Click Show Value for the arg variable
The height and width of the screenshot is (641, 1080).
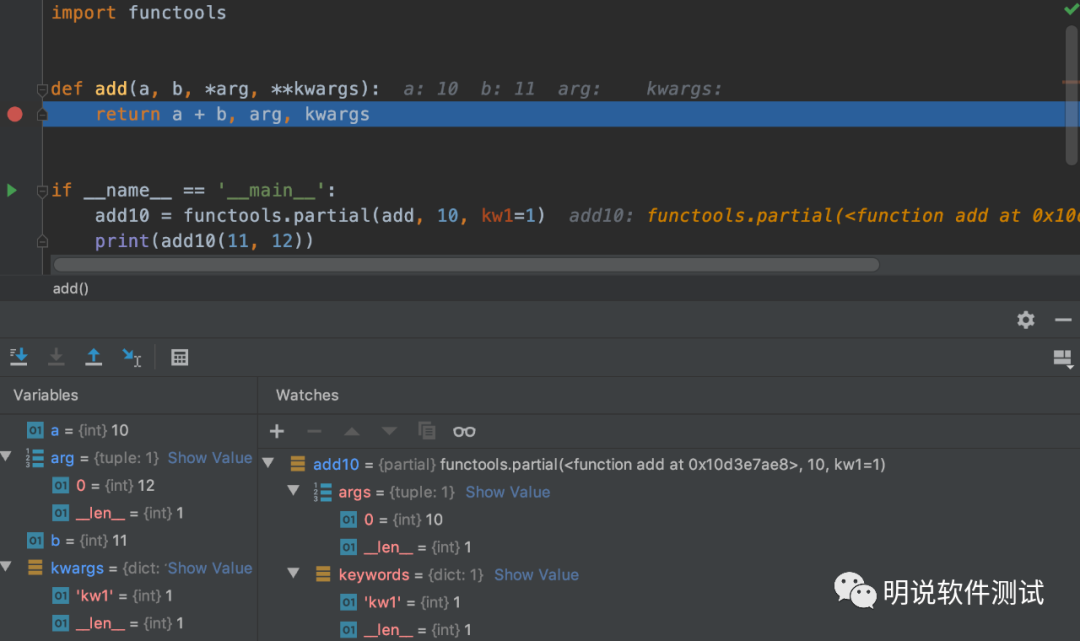tap(210, 458)
